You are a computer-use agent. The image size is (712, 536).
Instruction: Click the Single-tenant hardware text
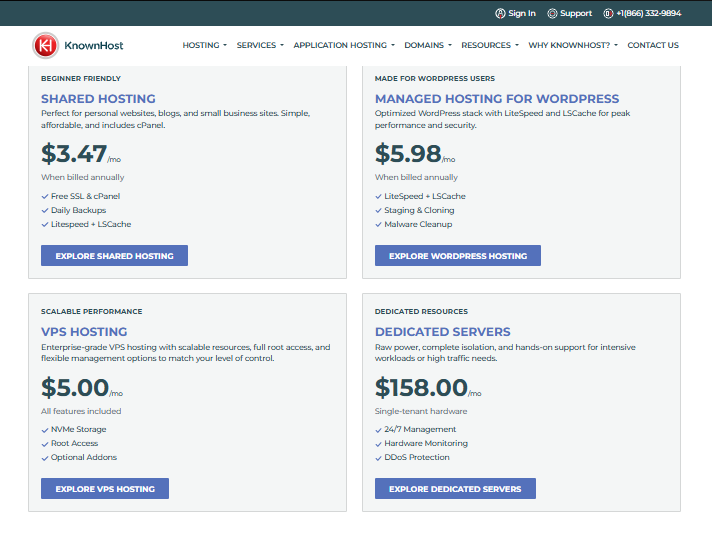pyautogui.click(x=421, y=411)
